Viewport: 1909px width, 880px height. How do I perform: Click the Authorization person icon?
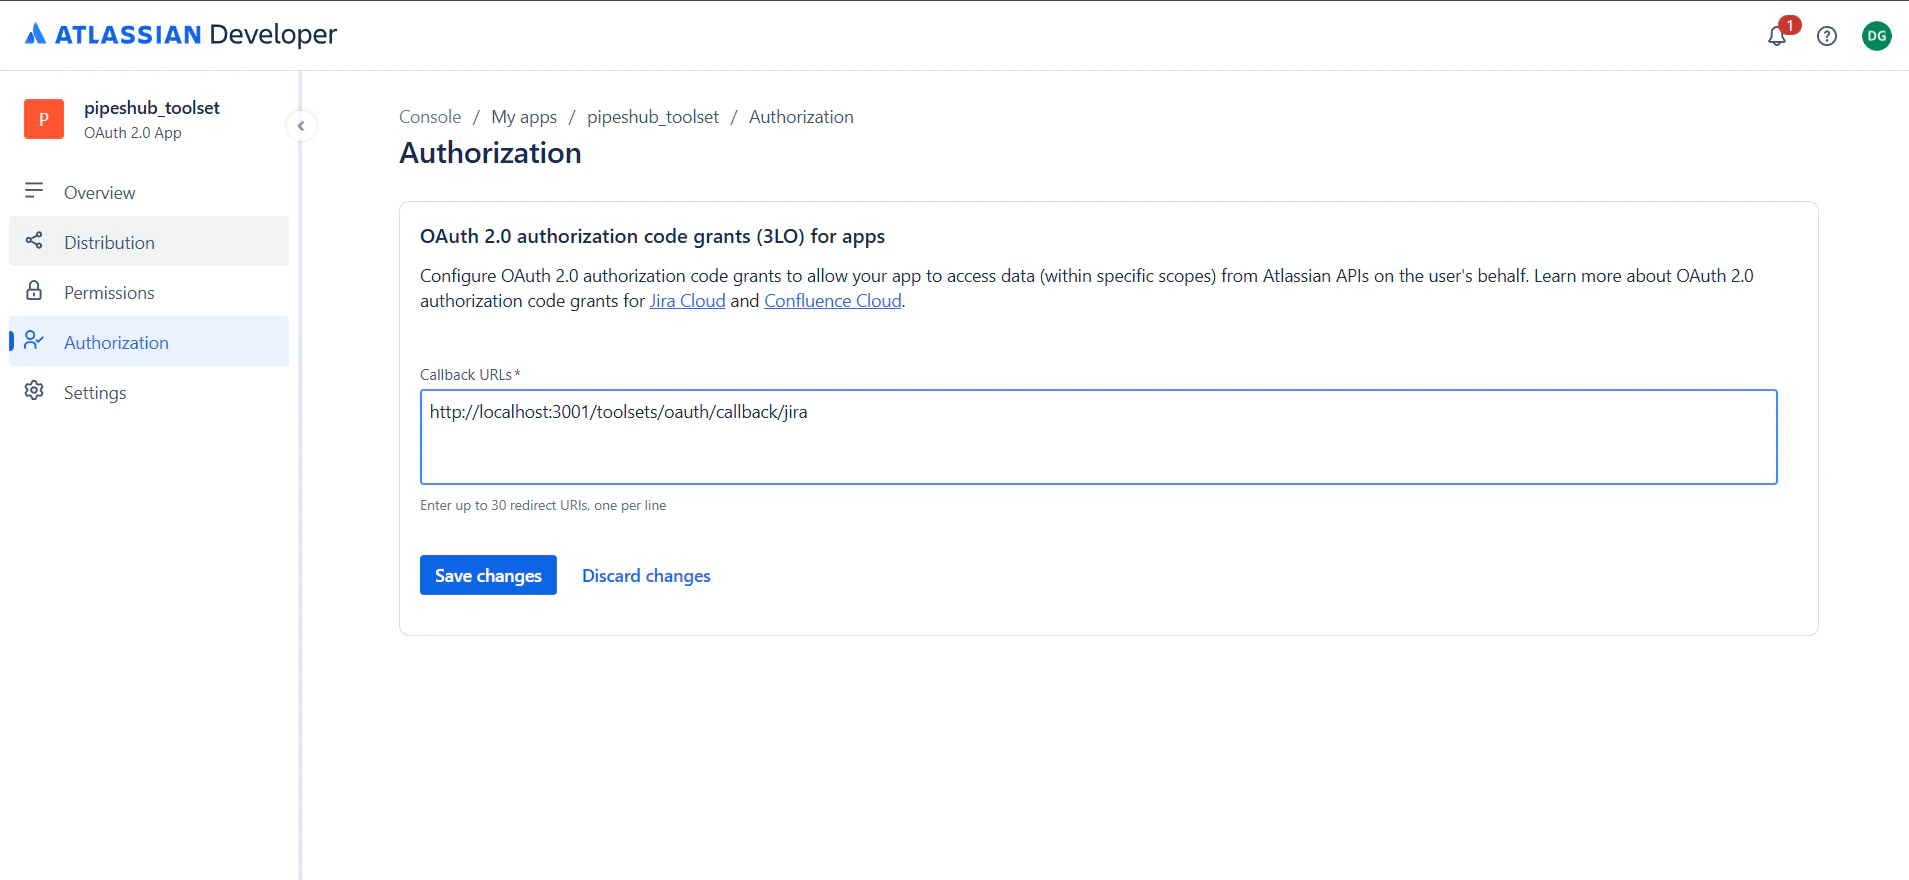[x=34, y=340]
